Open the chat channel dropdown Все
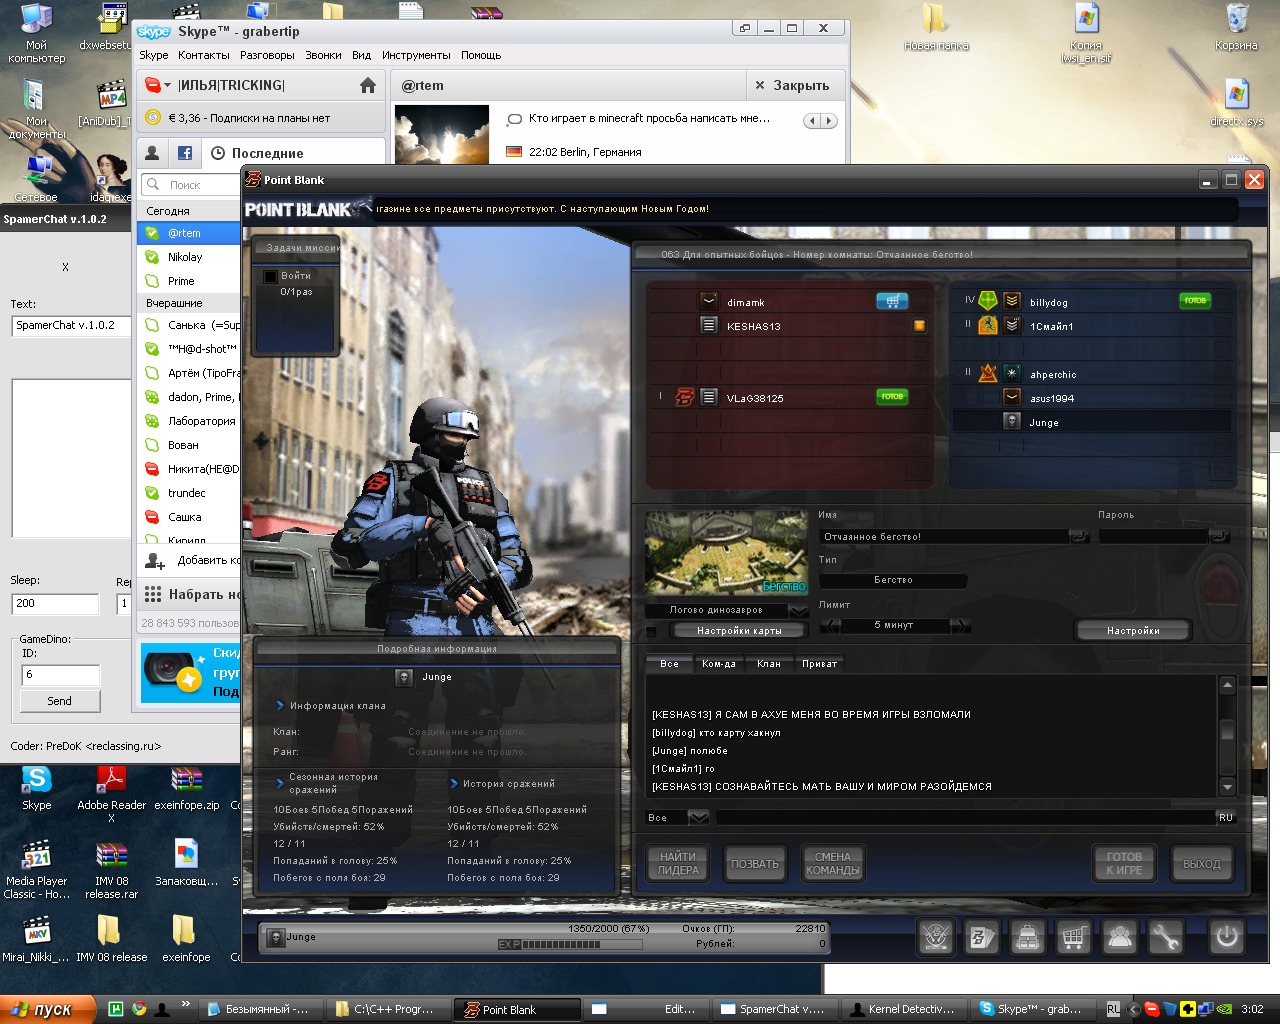The width and height of the screenshot is (1280, 1024). click(x=698, y=817)
